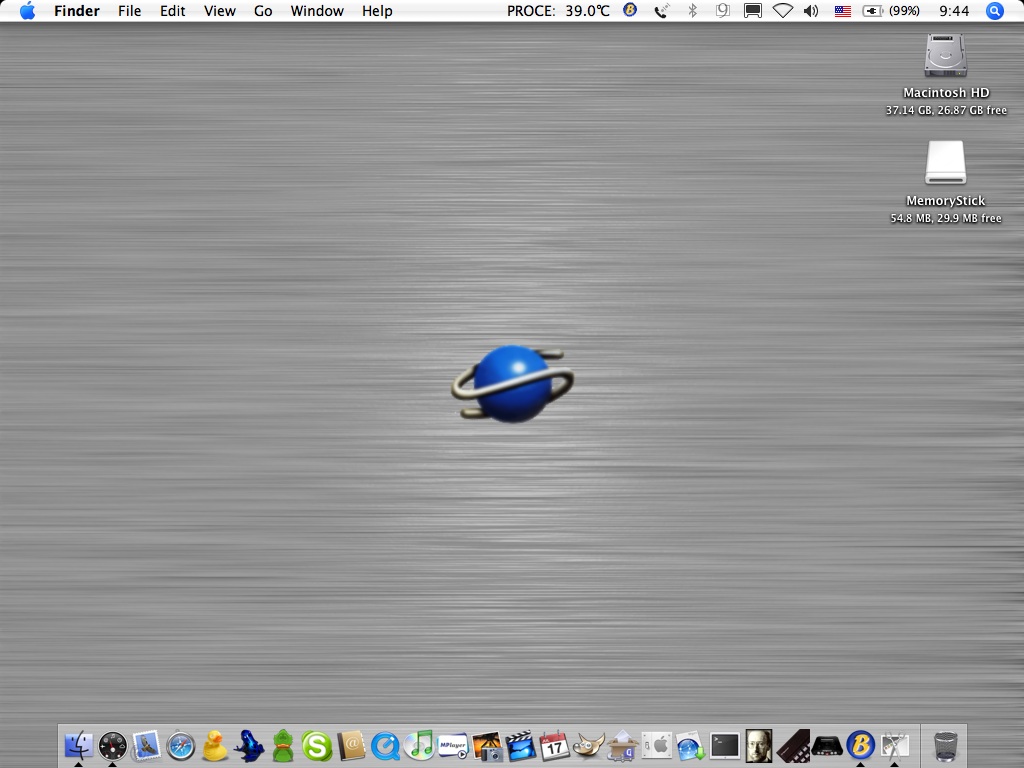The width and height of the screenshot is (1024, 768).
Task: Open Cyberduck yellow duck app
Action: point(215,745)
